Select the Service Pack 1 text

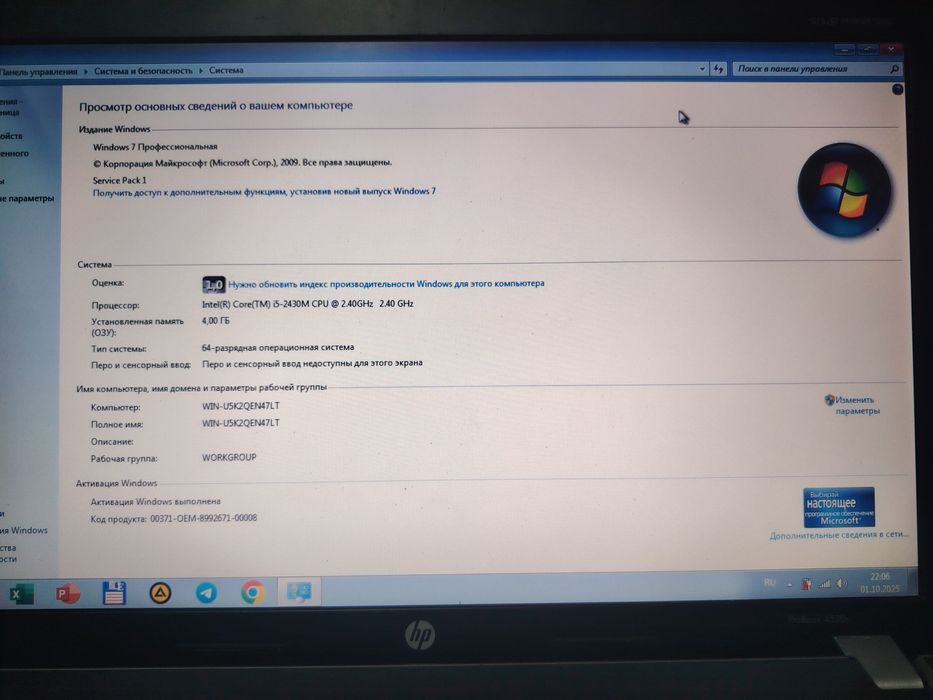[x=119, y=180]
